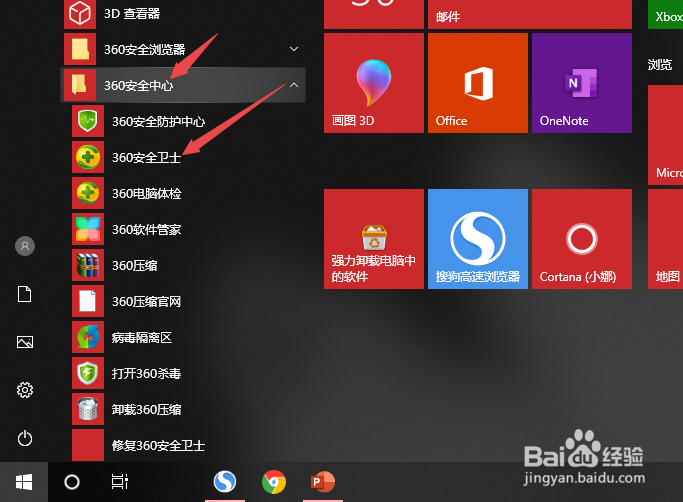Image resolution: width=683 pixels, height=502 pixels.
Task: Click the 病毒隔离区 text label
Action: click(142, 338)
